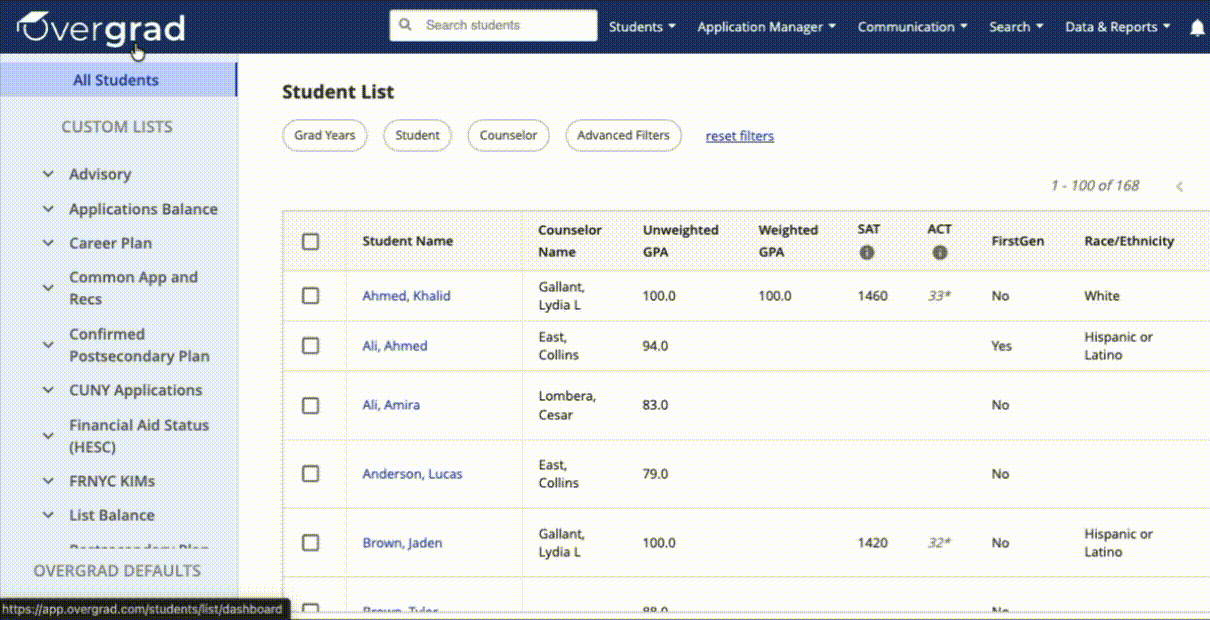
Task: Select the All Students tab
Action: [x=117, y=80]
